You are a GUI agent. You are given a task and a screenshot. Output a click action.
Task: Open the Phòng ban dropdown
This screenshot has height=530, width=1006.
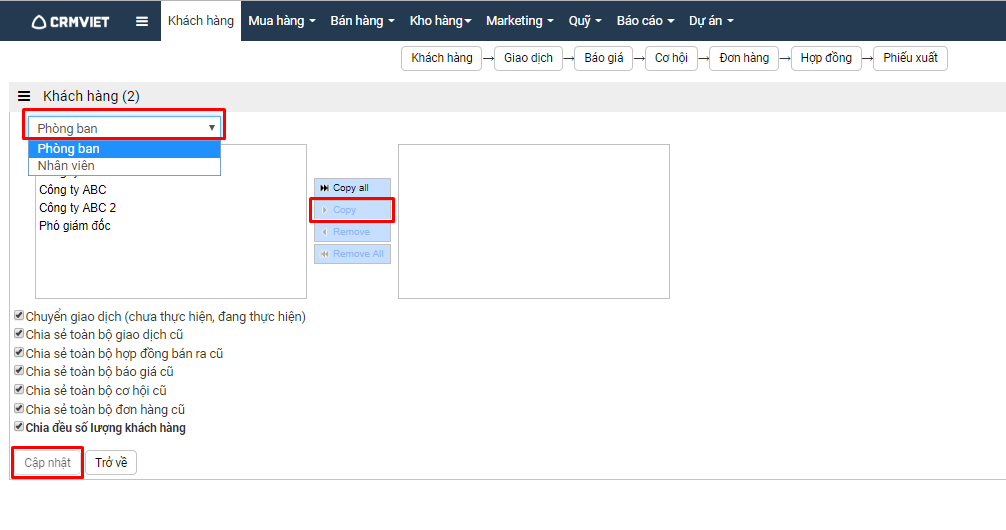125,128
